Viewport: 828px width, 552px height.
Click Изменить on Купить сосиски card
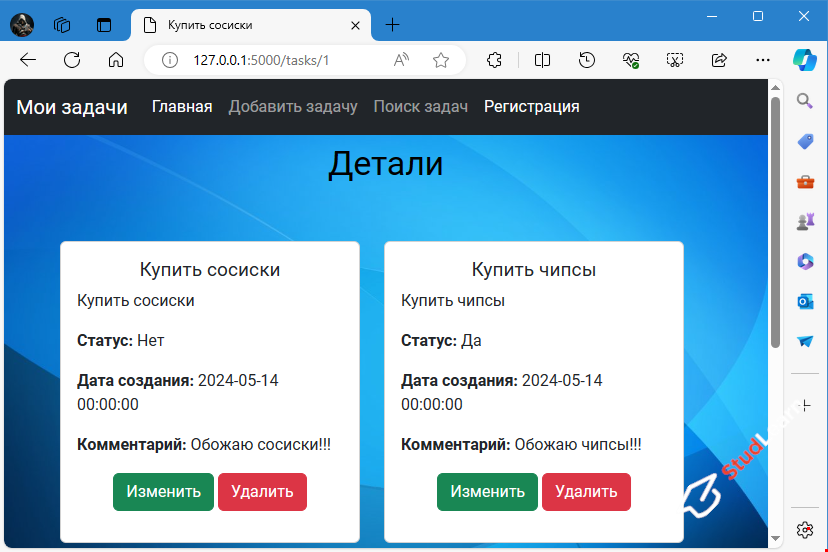tap(163, 492)
